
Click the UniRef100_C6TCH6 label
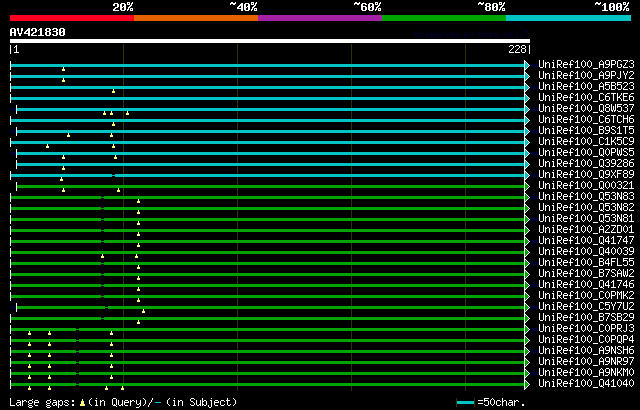pyautogui.click(x=586, y=120)
